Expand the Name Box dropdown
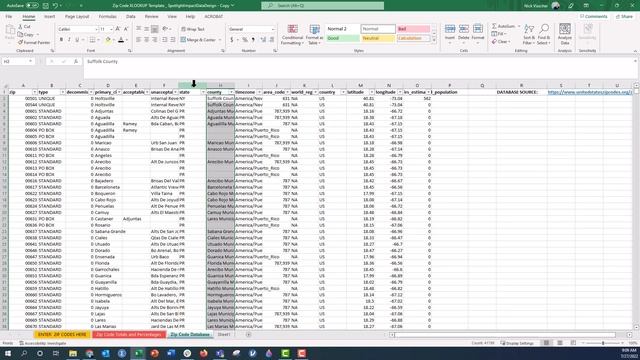The height and width of the screenshot is (360, 640). point(30,61)
